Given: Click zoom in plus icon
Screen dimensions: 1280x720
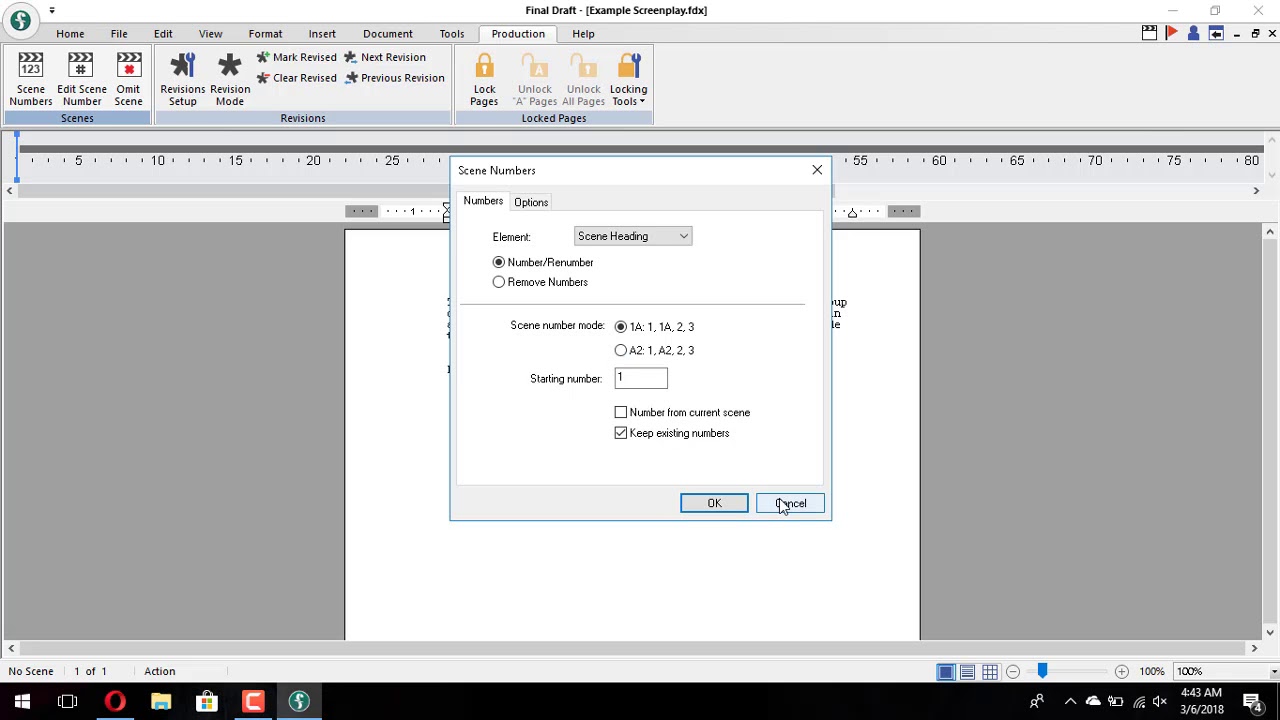Looking at the screenshot, I should click(1122, 672).
